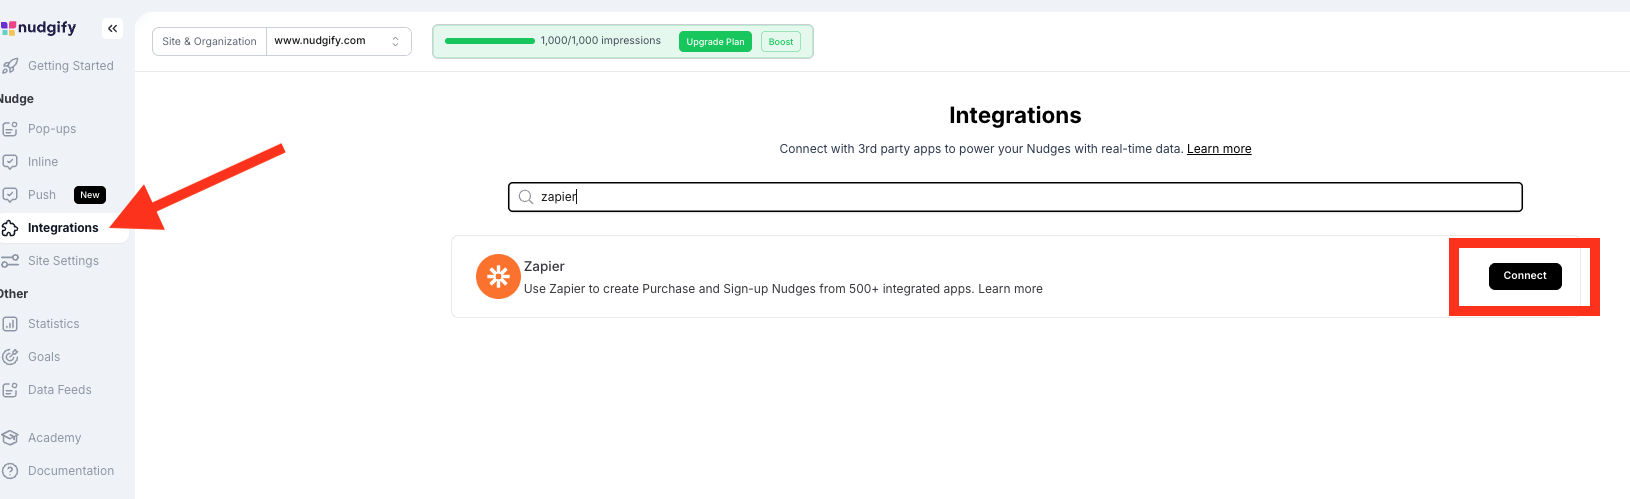Click the Nudgify logo
1630x499 pixels.
[x=39, y=28]
